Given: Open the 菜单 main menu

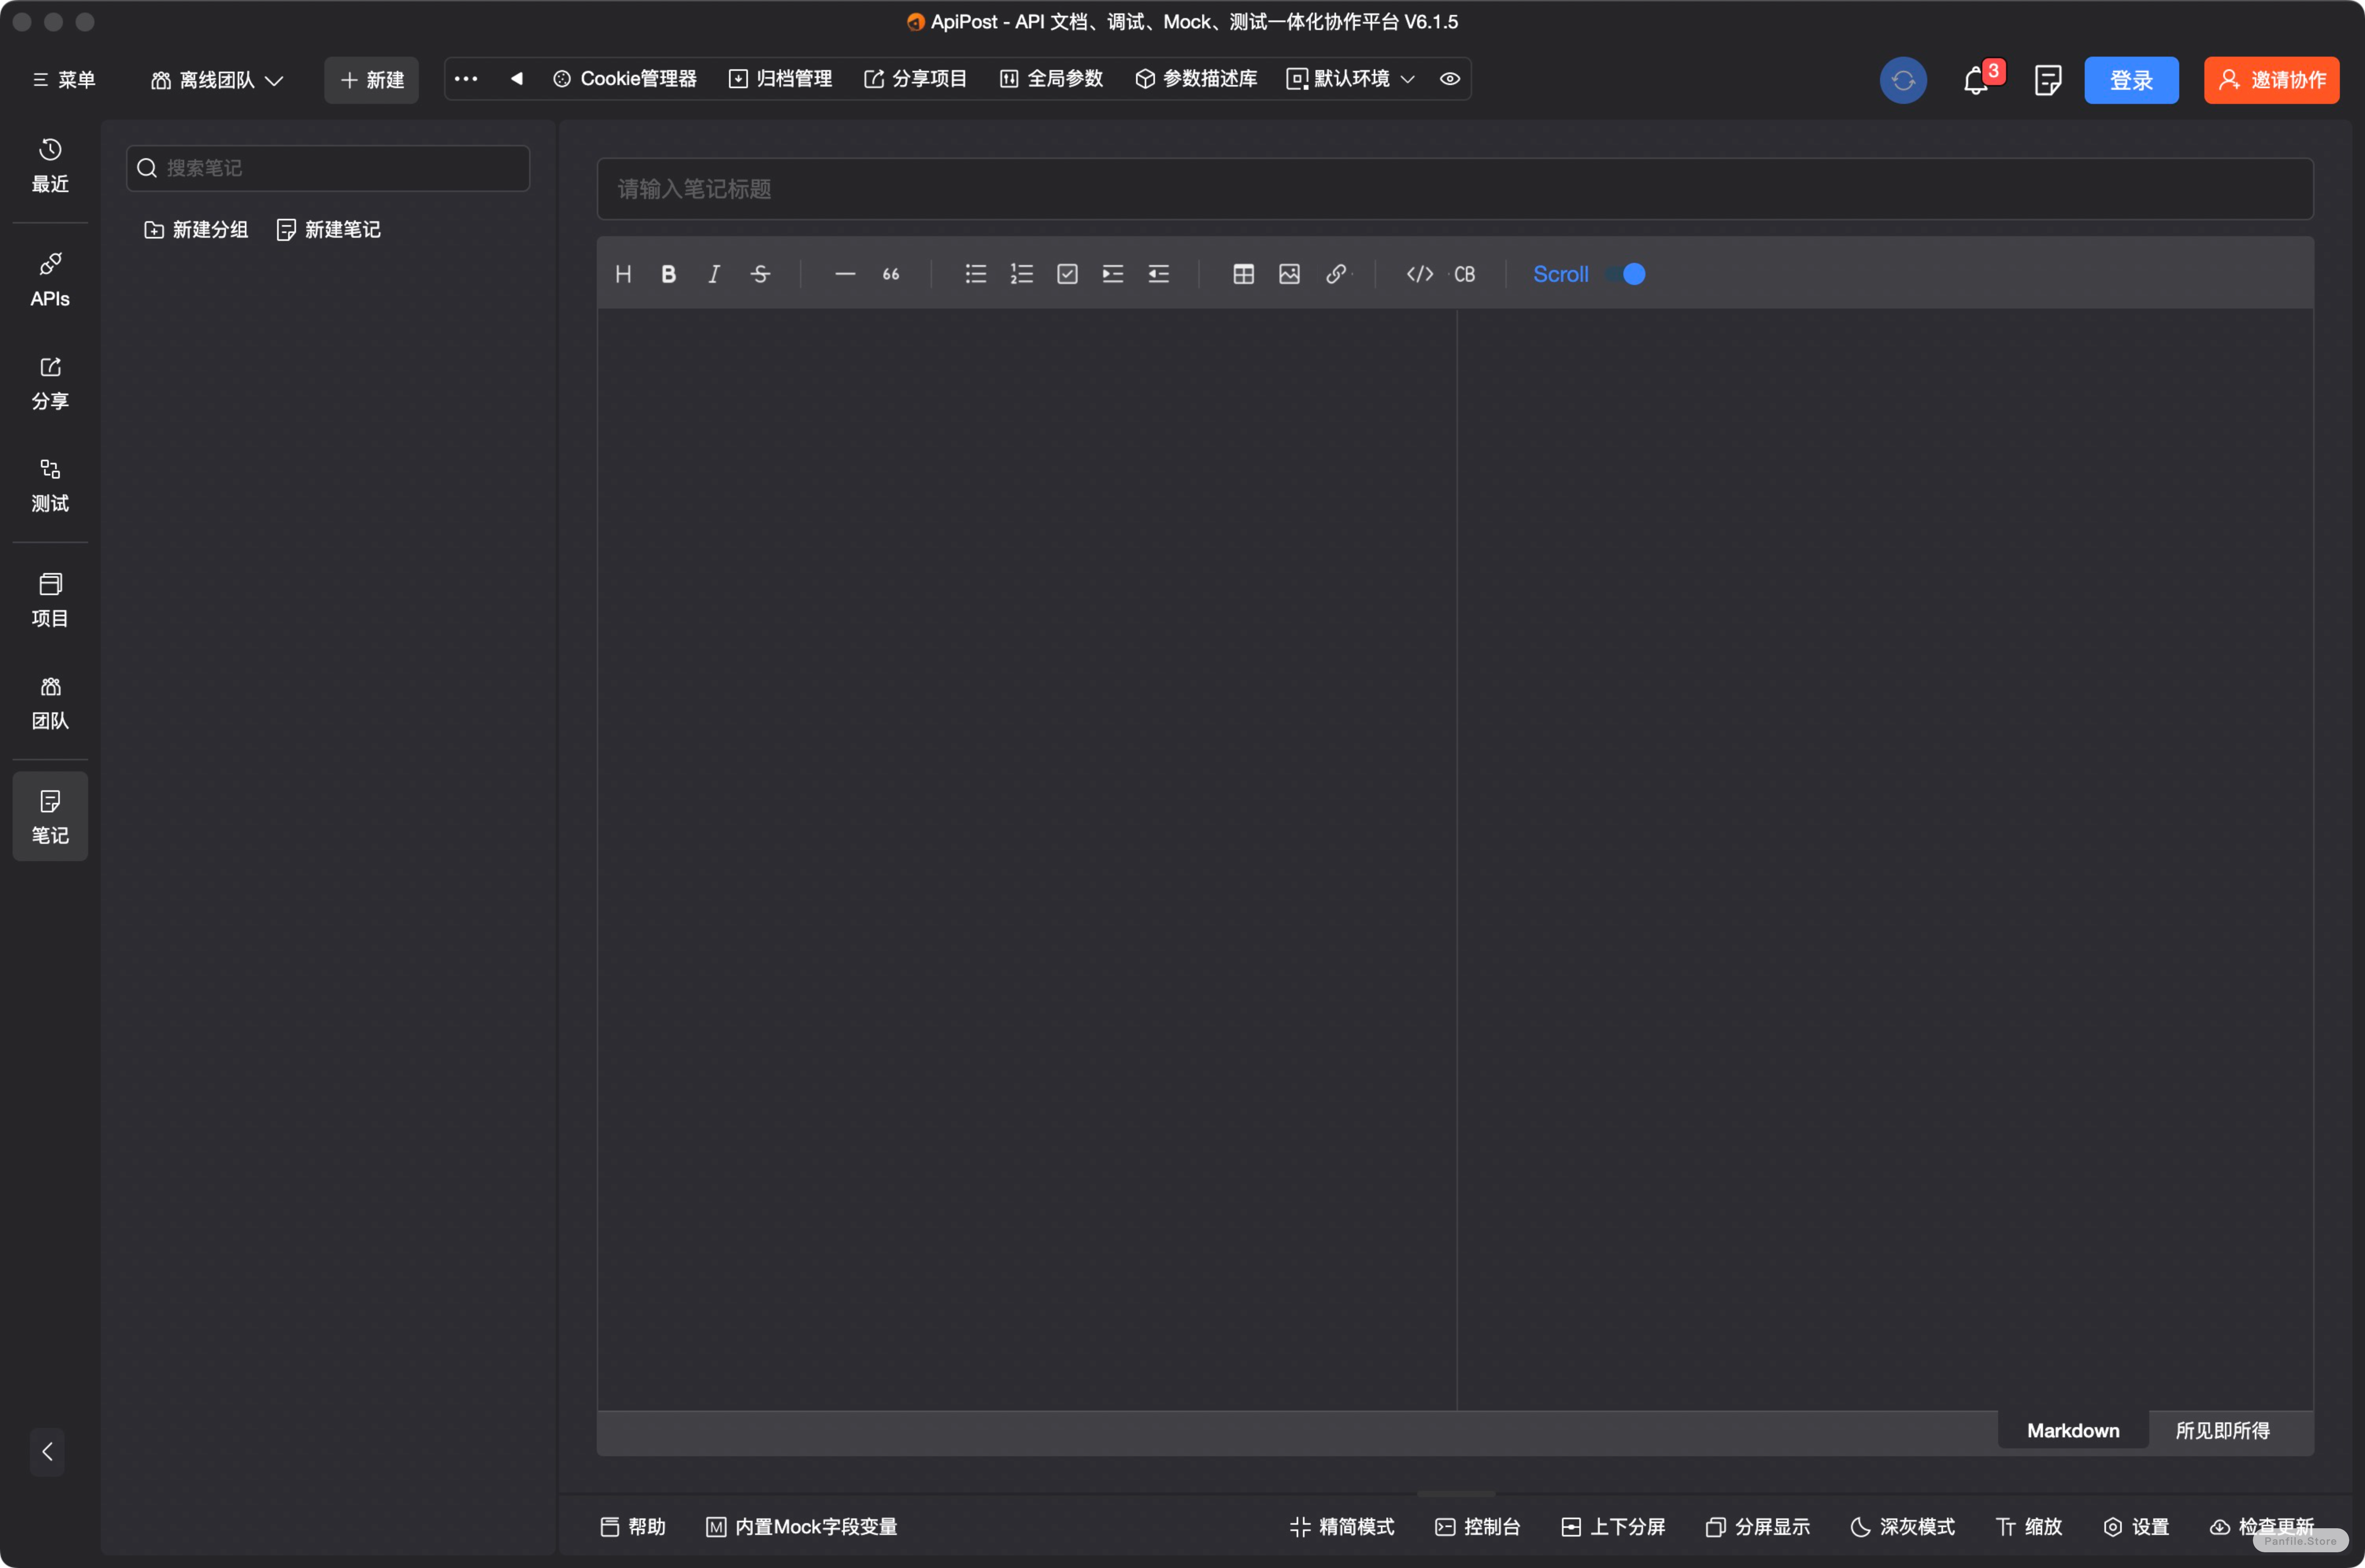Looking at the screenshot, I should pos(64,80).
